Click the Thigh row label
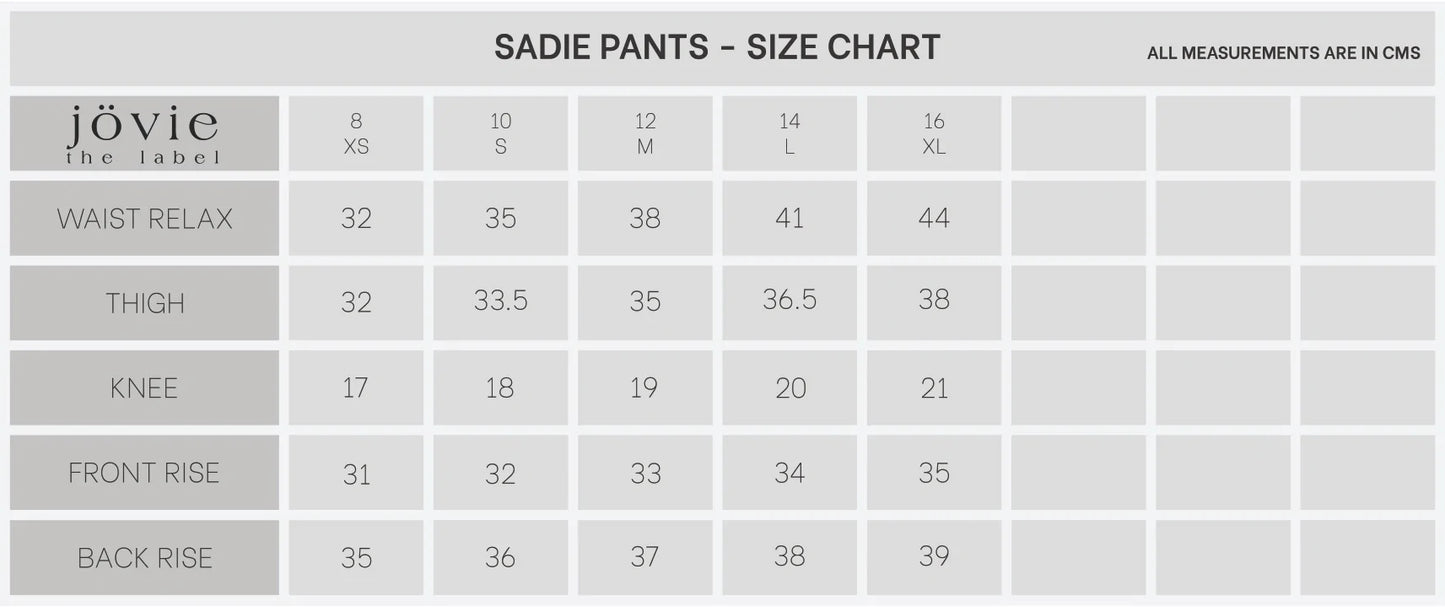This screenshot has width=1445, height=607. pos(144,303)
